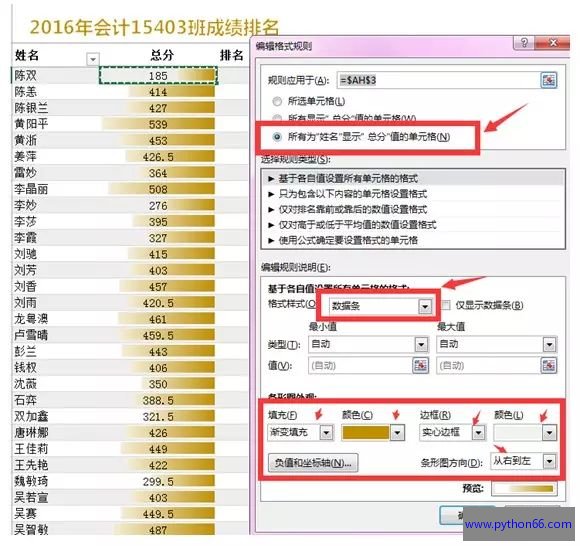
Task: Select rule type 仅对高于或低于平均值的数值设置格式
Action: click(x=413, y=225)
